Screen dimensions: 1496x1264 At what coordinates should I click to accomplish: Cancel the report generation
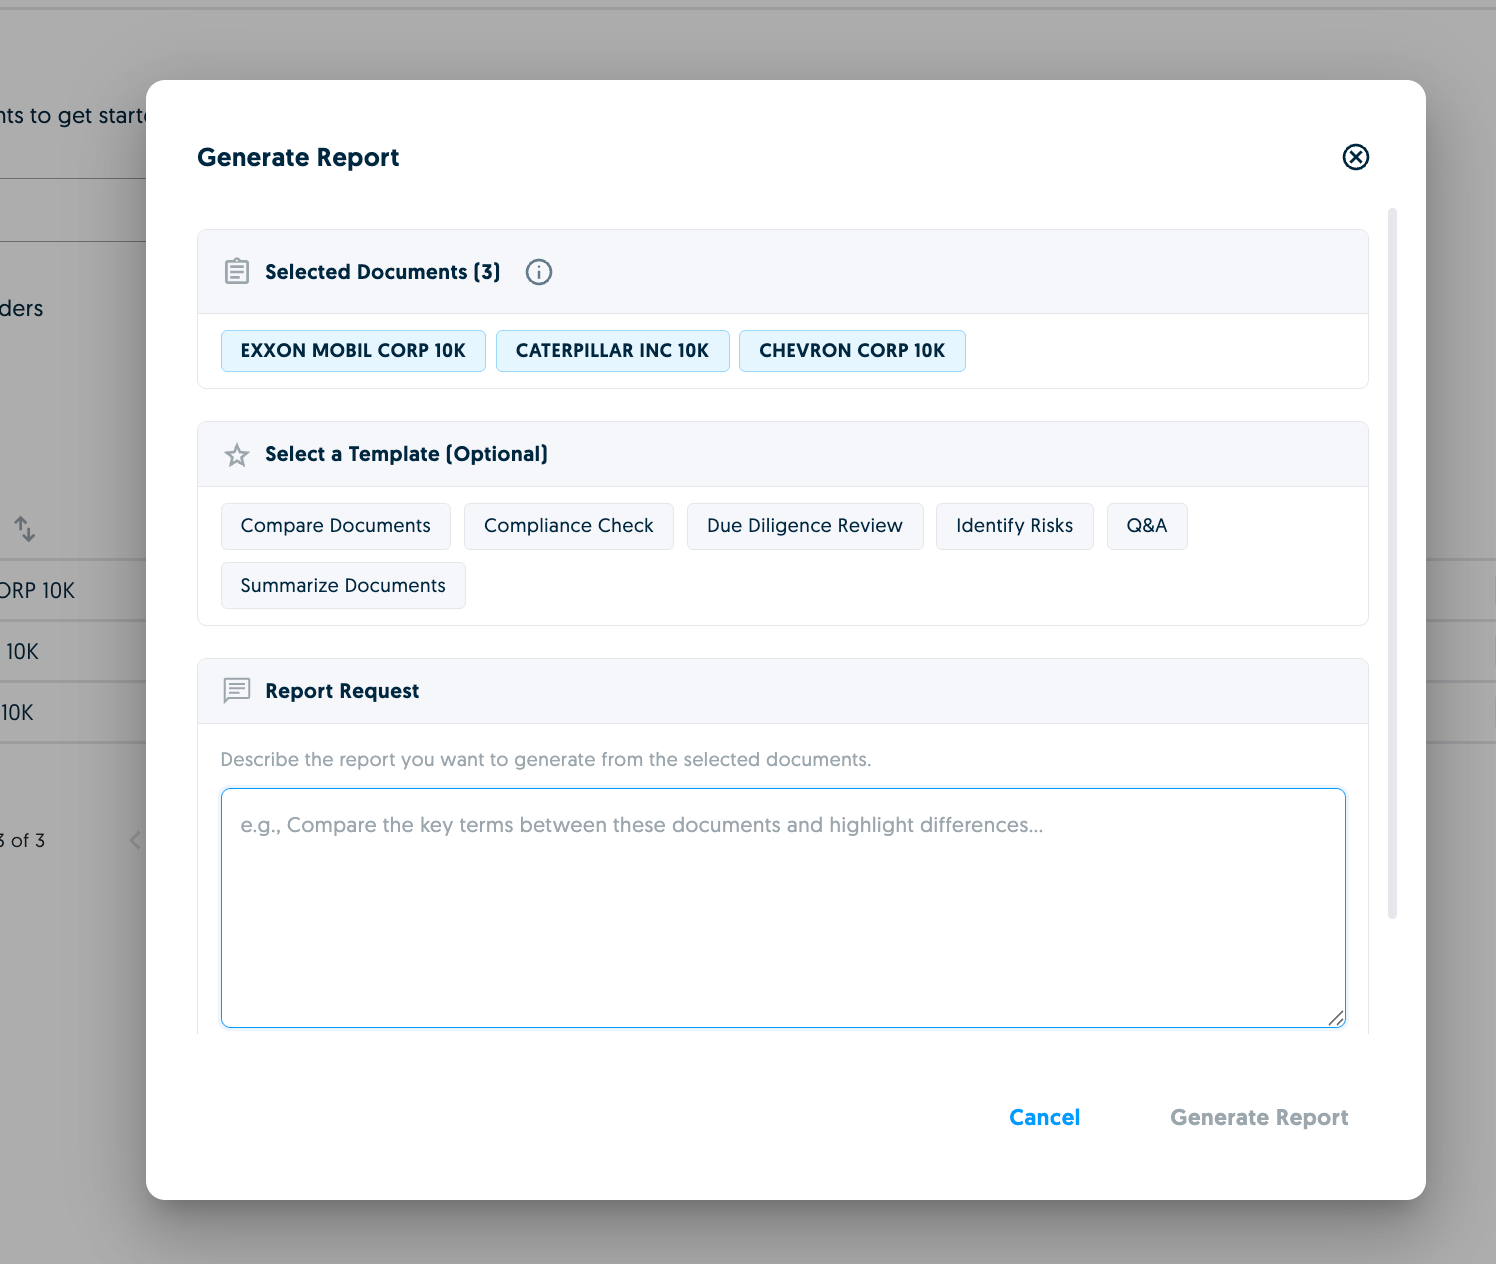click(x=1045, y=1118)
